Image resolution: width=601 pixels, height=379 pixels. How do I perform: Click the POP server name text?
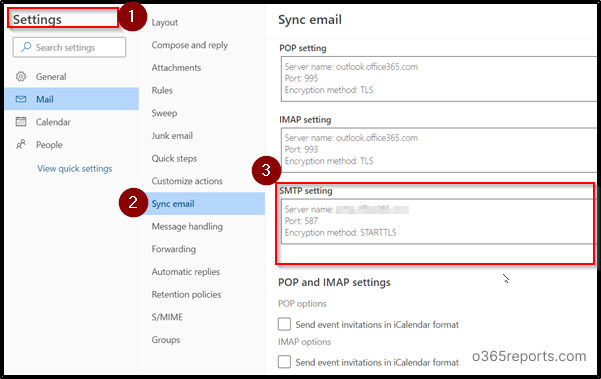351,67
